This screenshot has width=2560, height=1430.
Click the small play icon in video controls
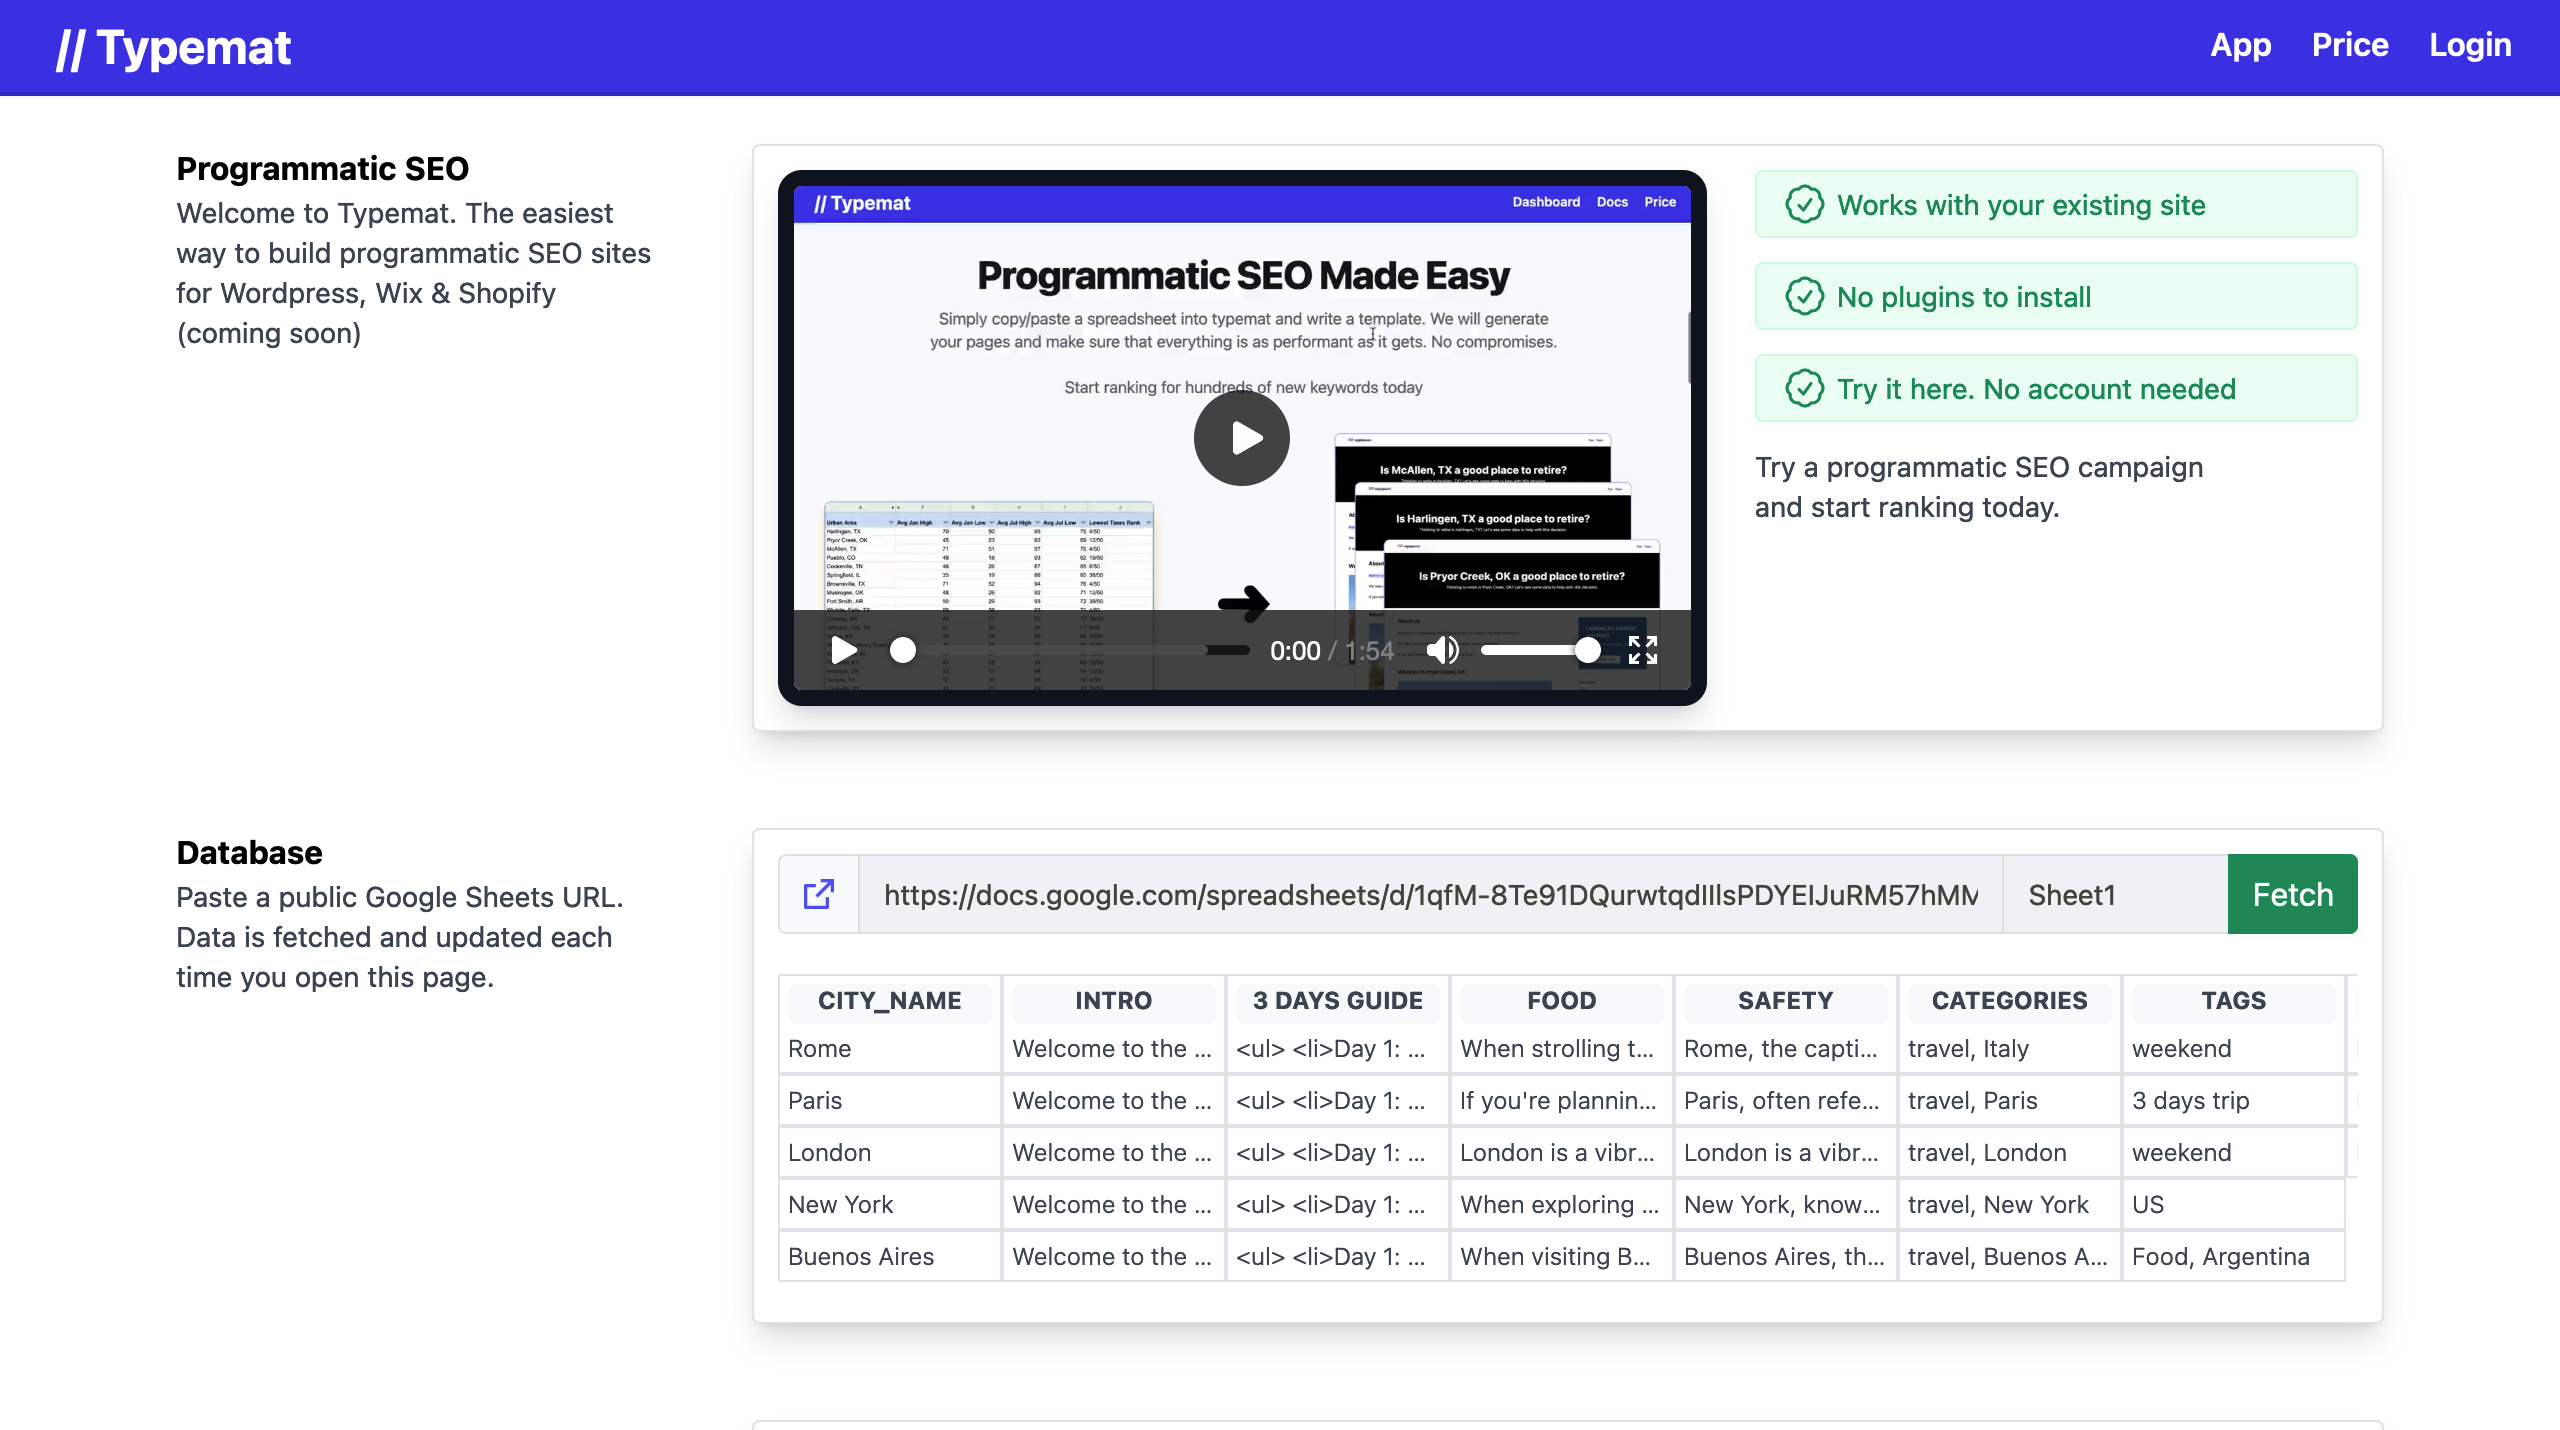point(844,650)
